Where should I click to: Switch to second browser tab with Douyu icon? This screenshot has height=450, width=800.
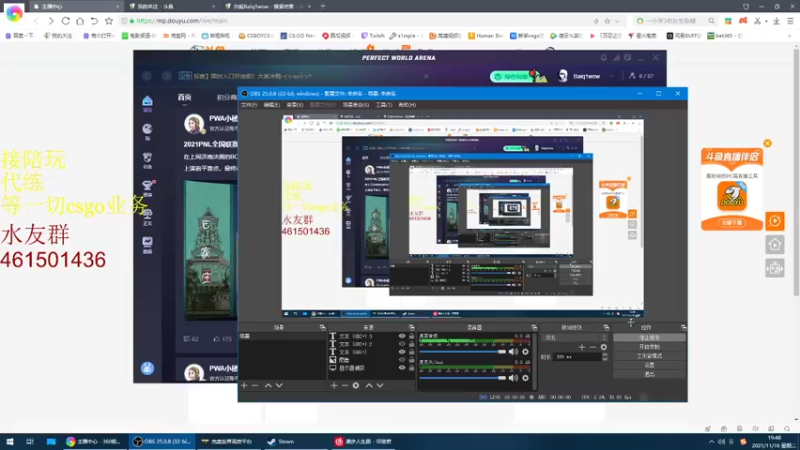click(x=171, y=6)
